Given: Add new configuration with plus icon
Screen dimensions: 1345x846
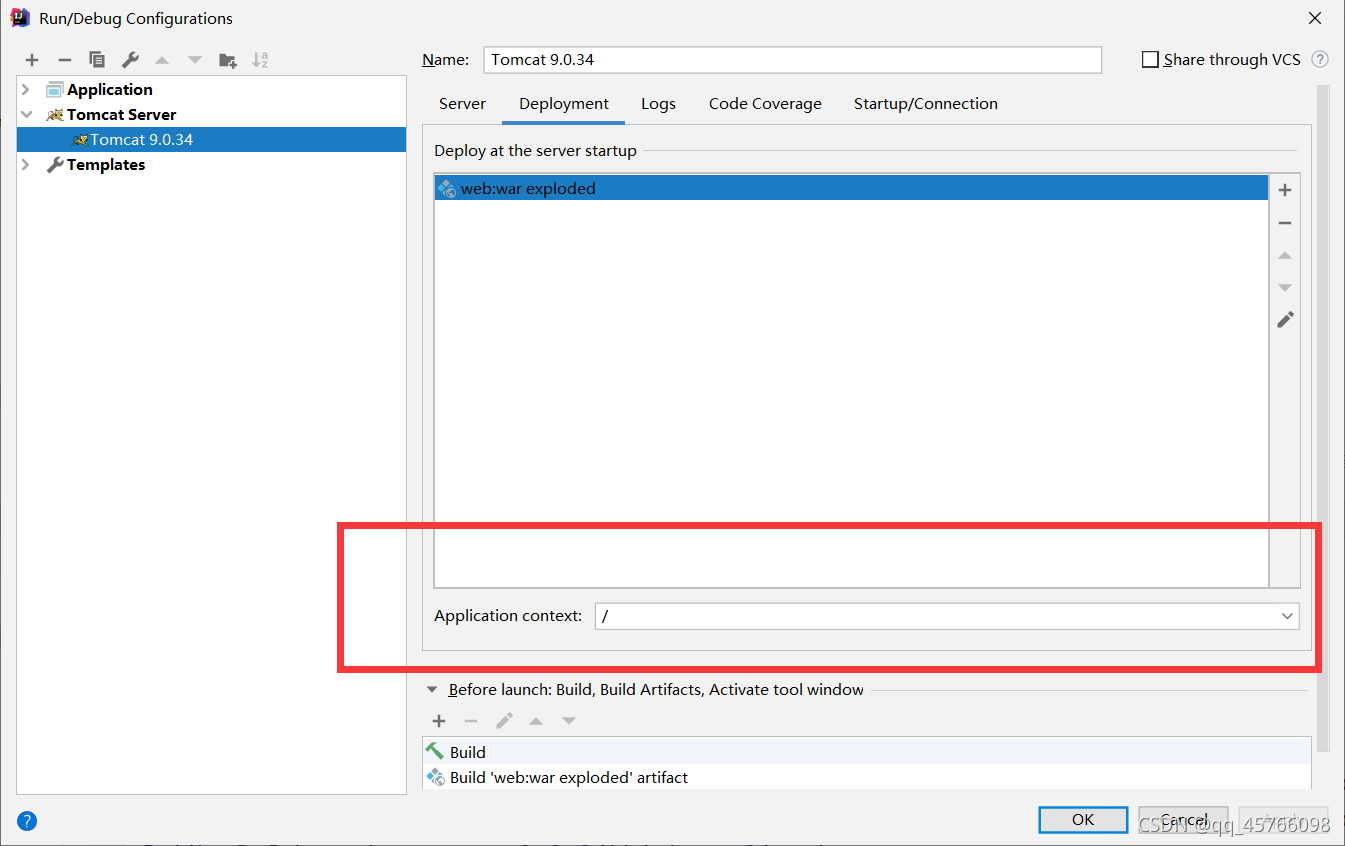Looking at the screenshot, I should pos(32,60).
